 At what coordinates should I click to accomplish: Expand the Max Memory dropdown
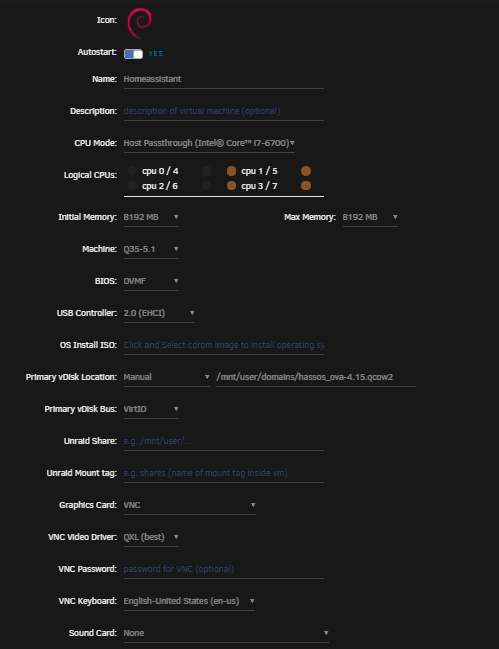(370, 217)
